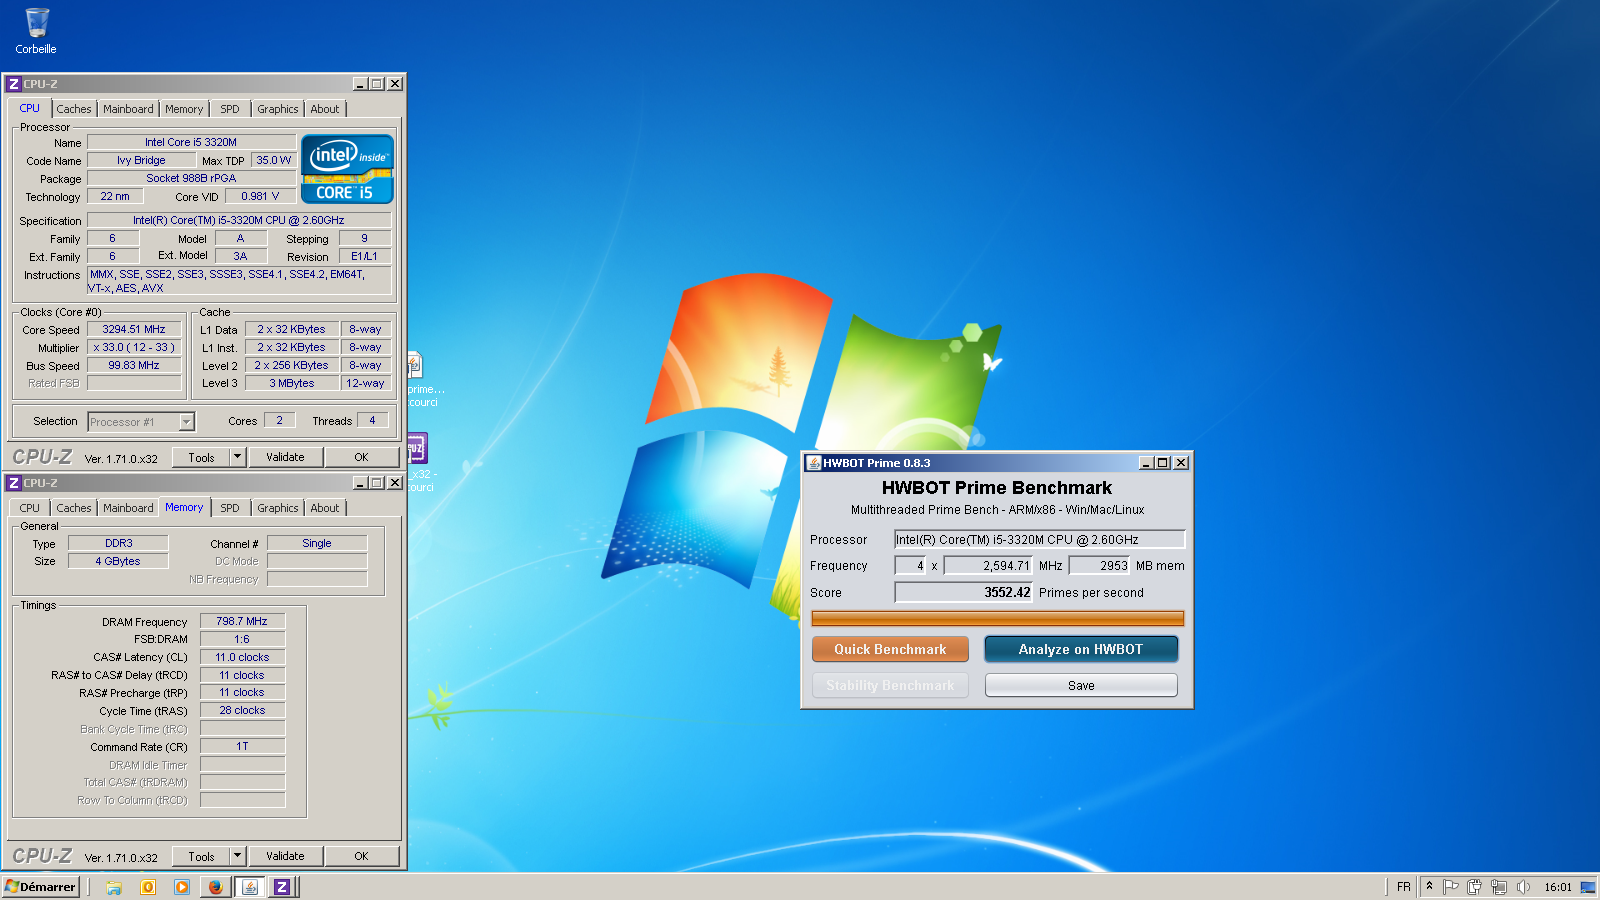Click Validate in the lower CPU-Z window

tap(285, 856)
